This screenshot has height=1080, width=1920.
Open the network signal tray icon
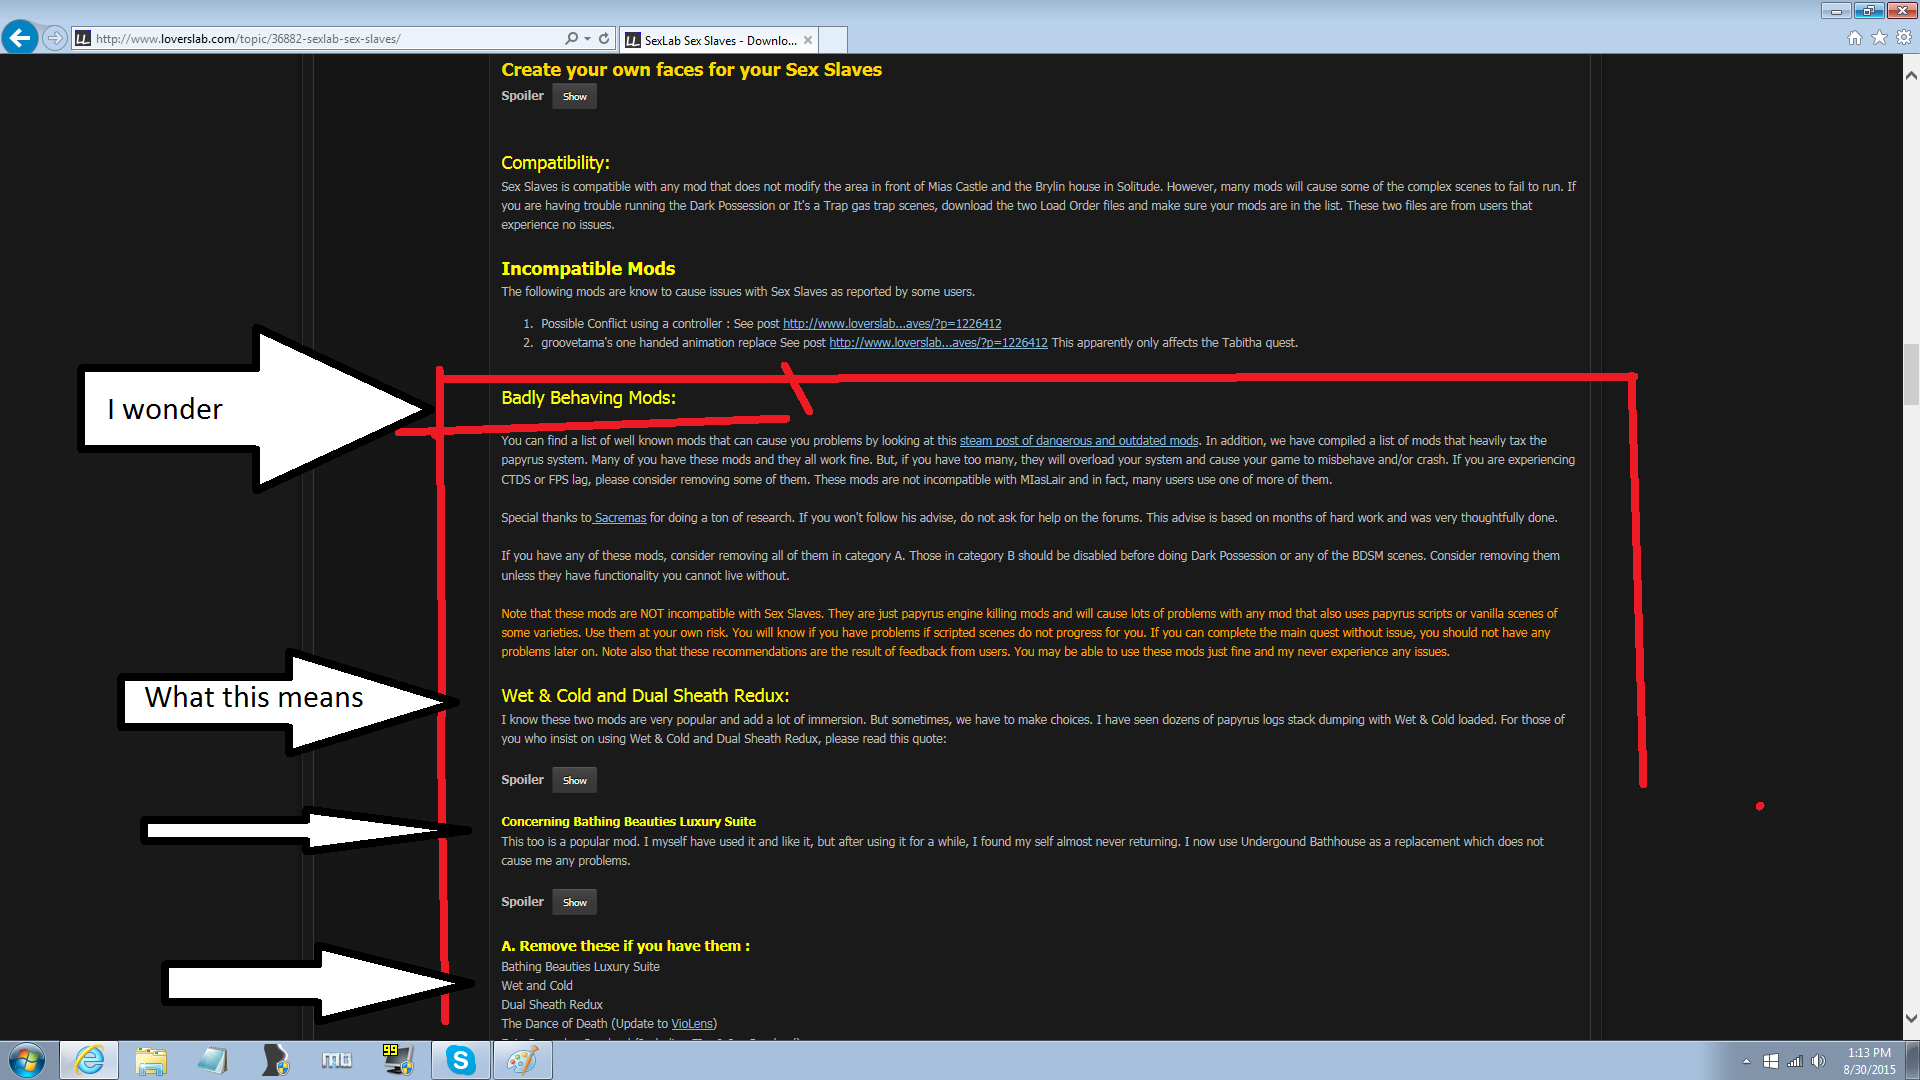(x=1795, y=1061)
